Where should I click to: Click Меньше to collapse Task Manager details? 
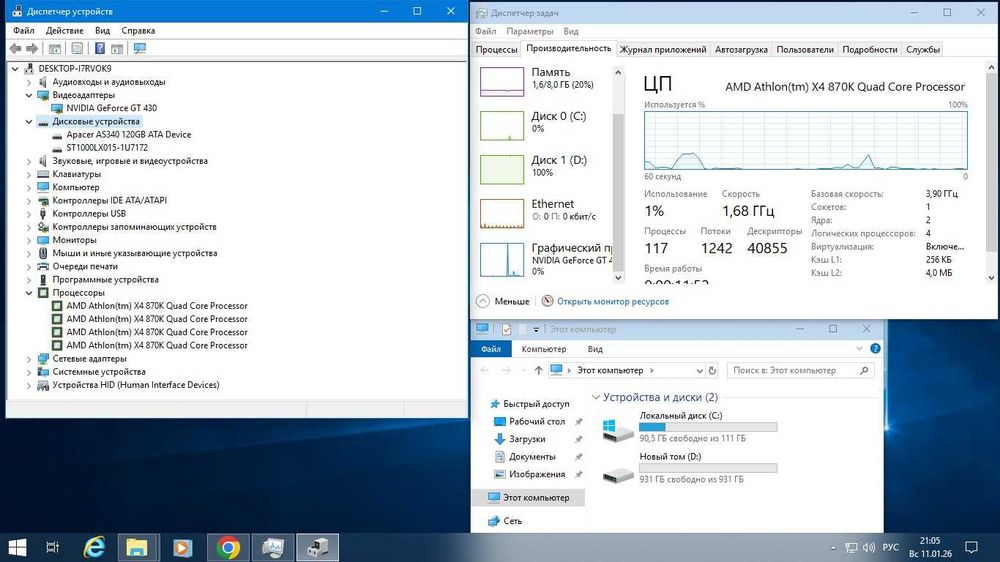click(x=503, y=301)
